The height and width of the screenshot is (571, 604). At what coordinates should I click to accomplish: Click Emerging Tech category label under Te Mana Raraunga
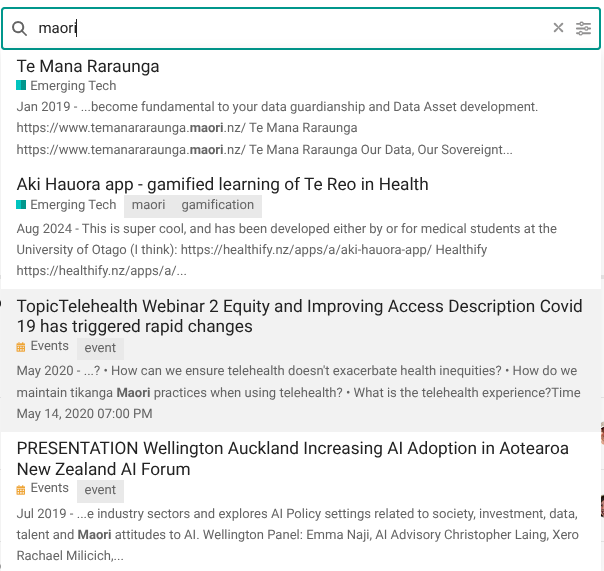click(x=73, y=86)
